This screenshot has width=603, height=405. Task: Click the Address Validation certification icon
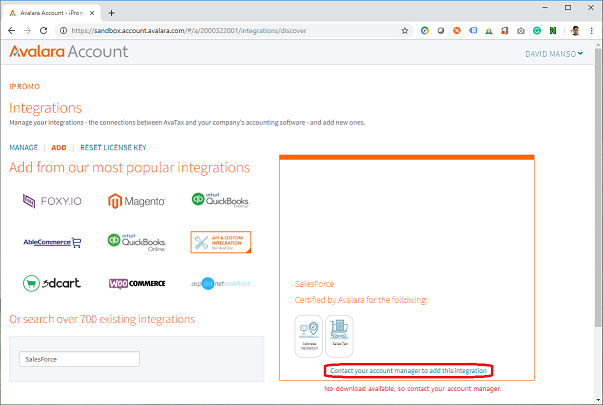click(x=309, y=336)
